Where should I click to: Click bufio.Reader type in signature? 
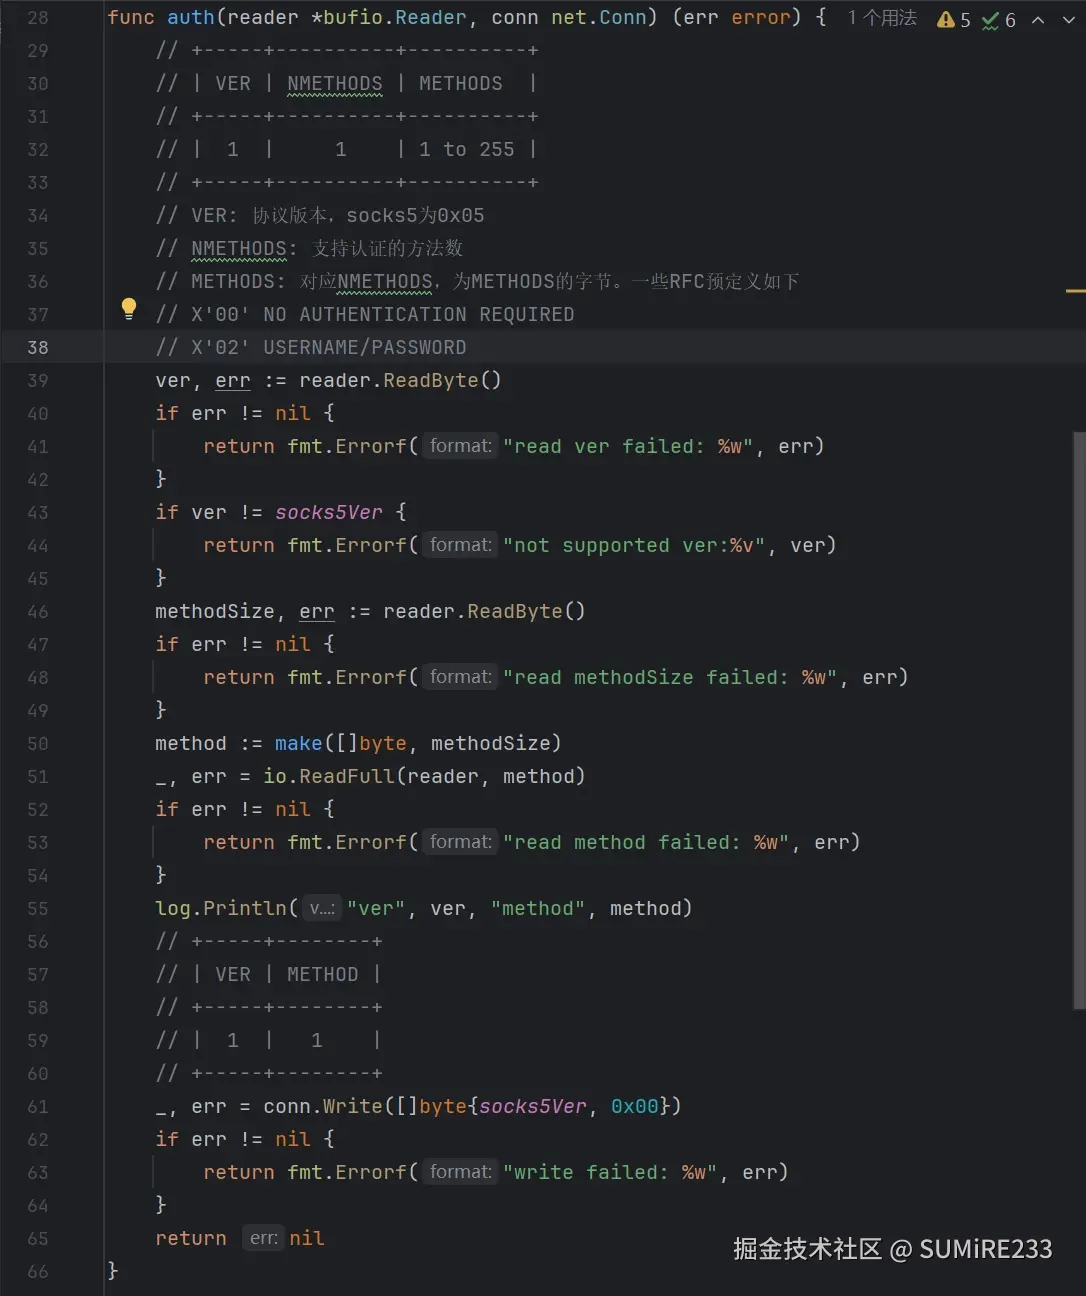coord(395,18)
